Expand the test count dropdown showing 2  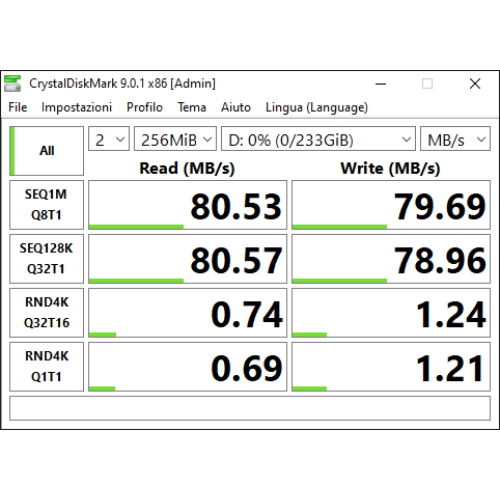(109, 139)
